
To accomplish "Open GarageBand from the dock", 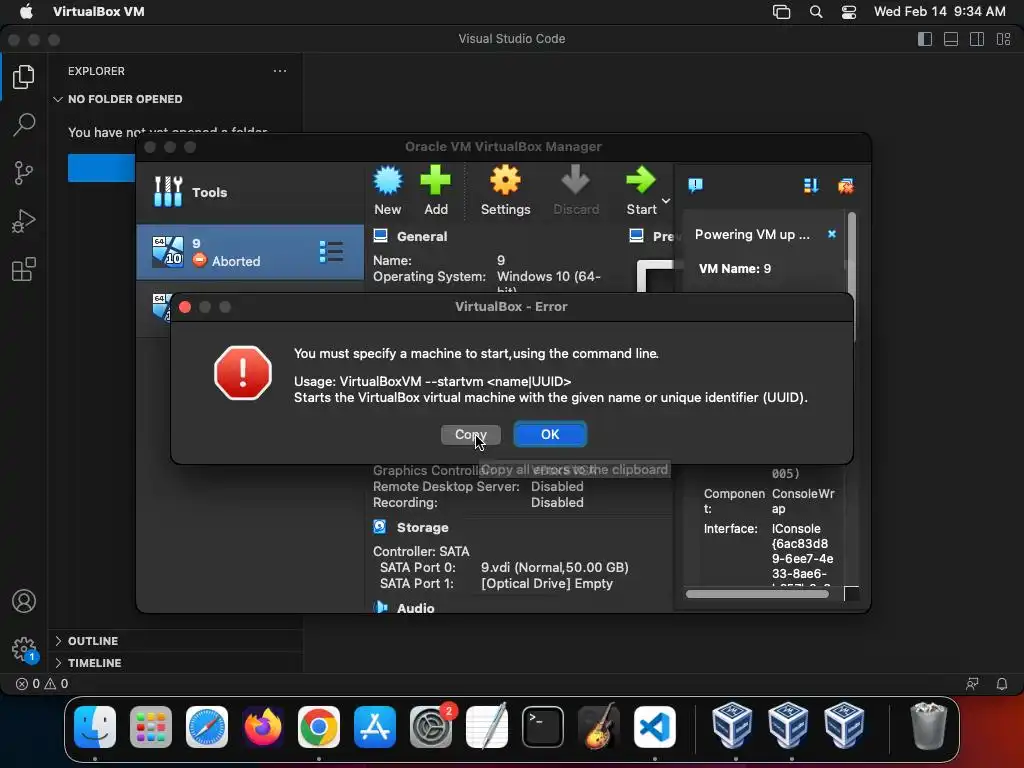I will 599,727.
